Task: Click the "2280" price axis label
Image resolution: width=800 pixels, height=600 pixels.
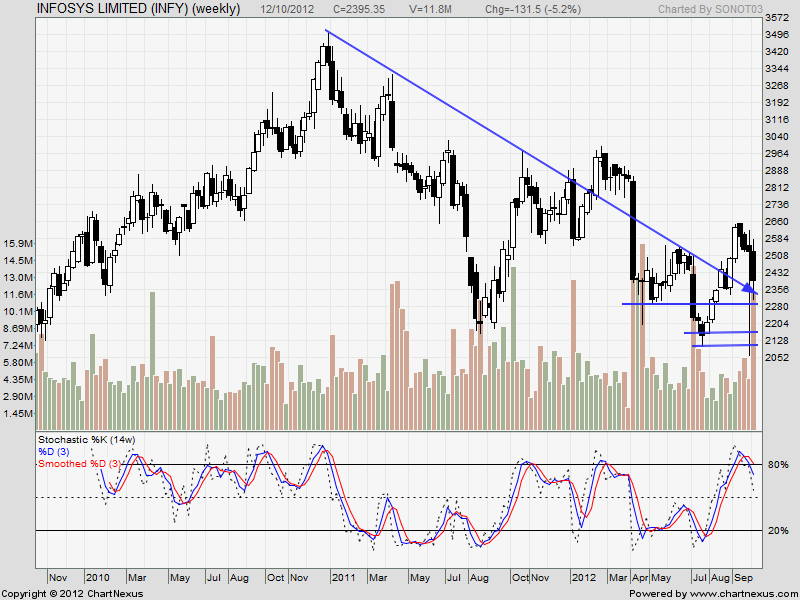Action: coord(777,307)
